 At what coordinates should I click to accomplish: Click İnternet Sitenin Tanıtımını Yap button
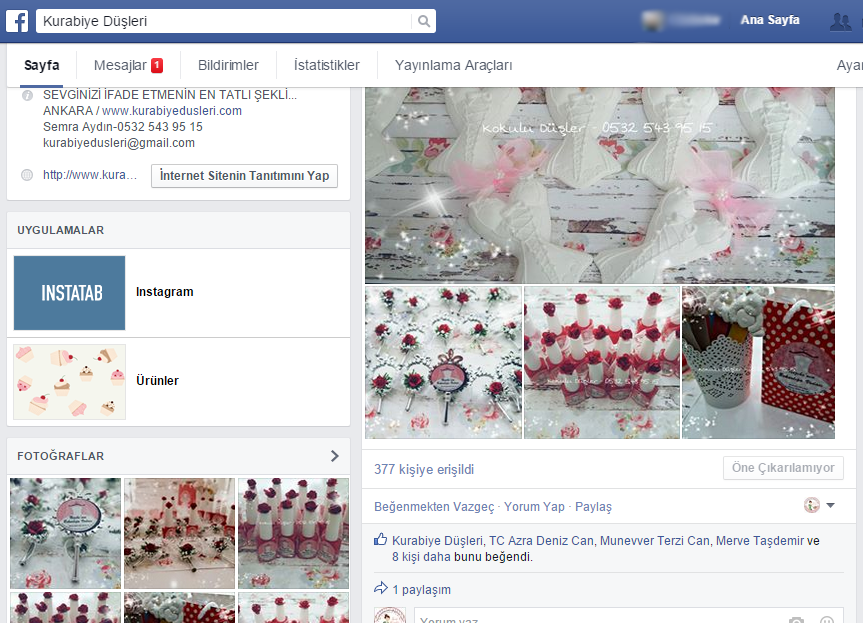[244, 176]
